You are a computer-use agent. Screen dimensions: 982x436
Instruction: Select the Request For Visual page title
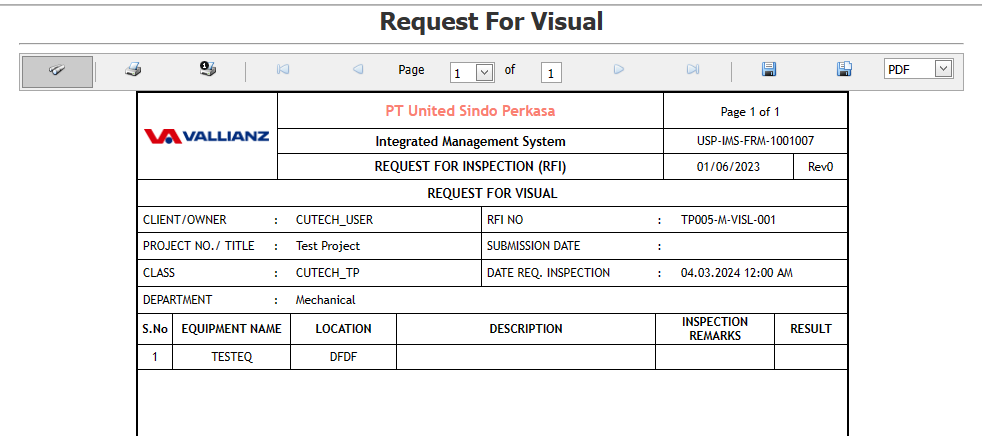(491, 21)
